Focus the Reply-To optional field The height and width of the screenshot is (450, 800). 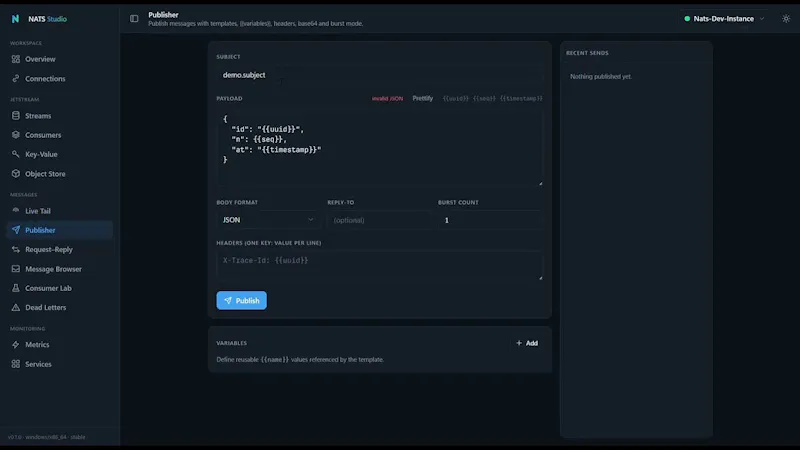tap(380, 220)
